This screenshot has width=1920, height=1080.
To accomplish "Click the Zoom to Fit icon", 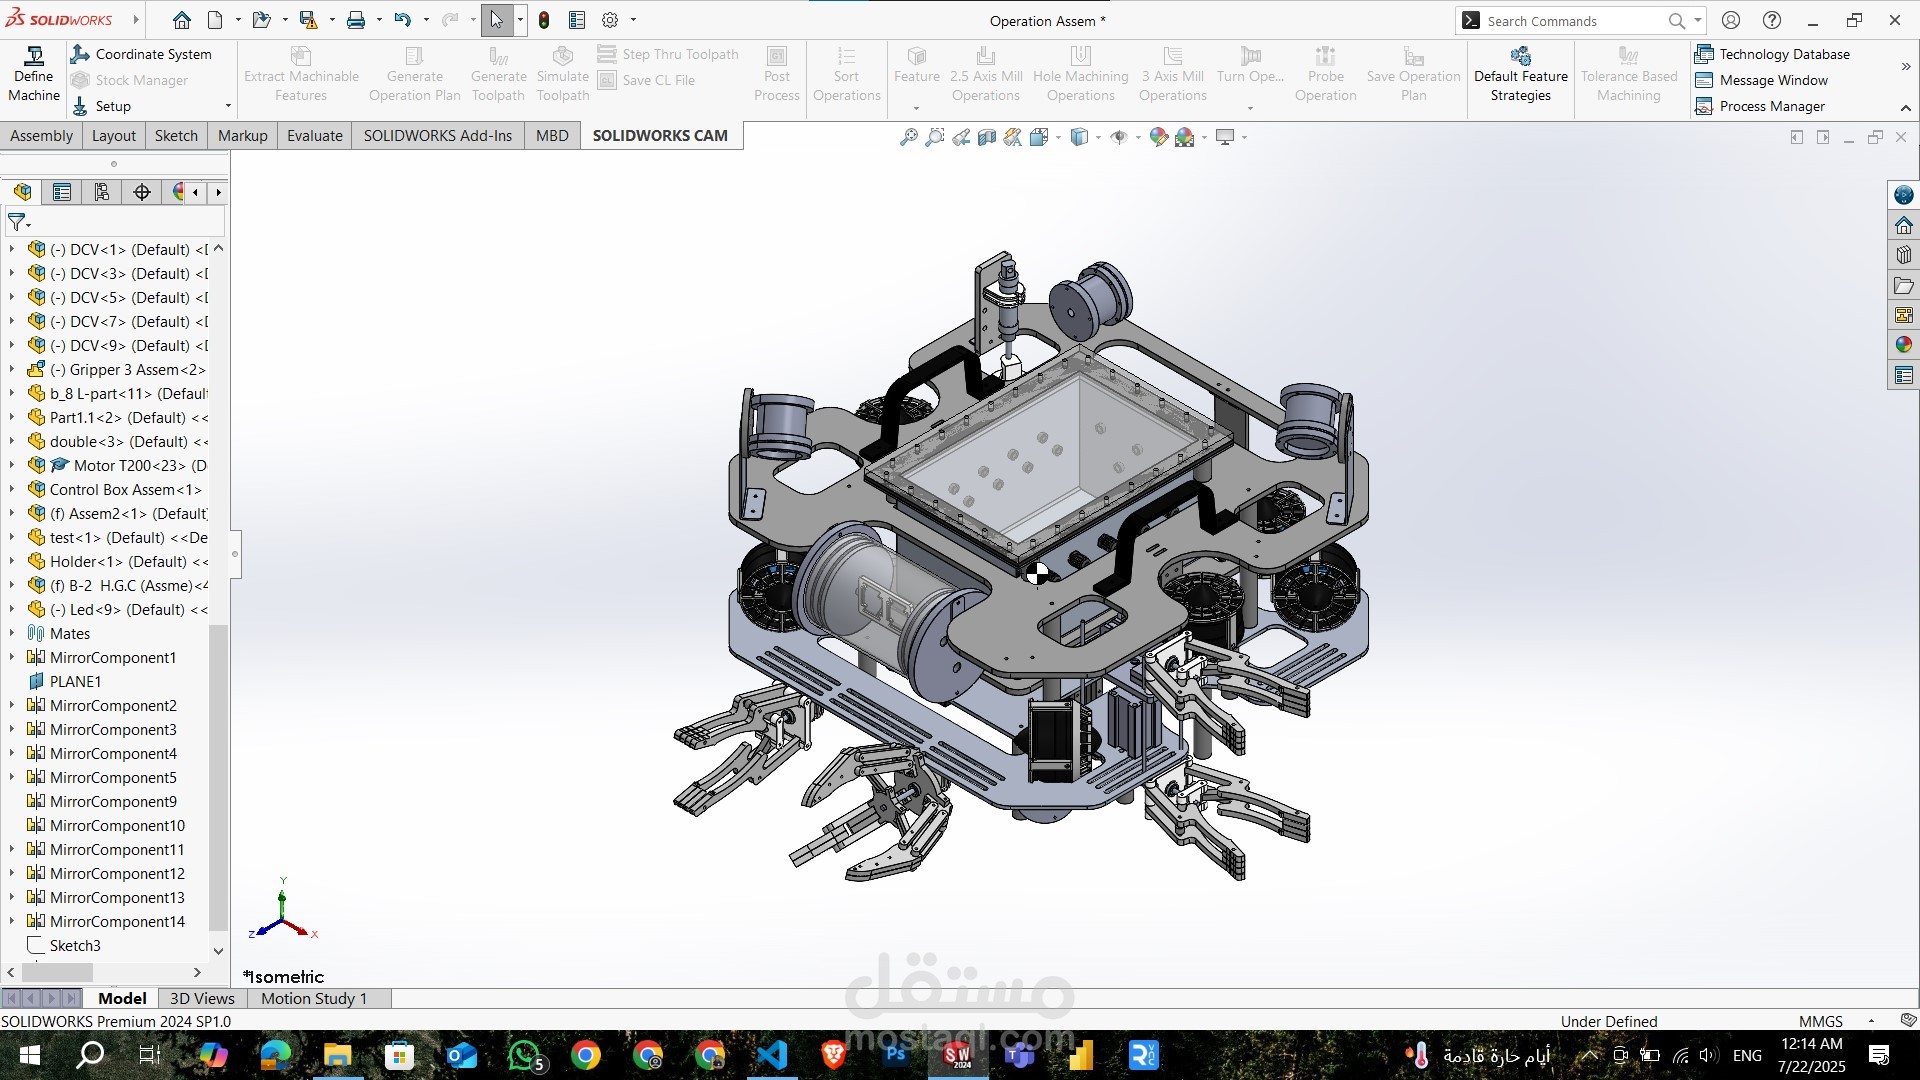I will [x=908, y=137].
